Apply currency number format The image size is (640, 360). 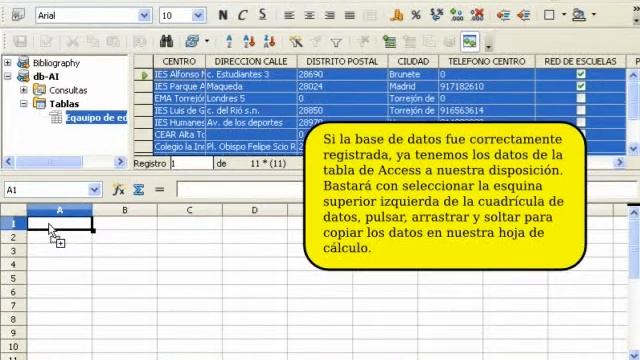coord(396,16)
